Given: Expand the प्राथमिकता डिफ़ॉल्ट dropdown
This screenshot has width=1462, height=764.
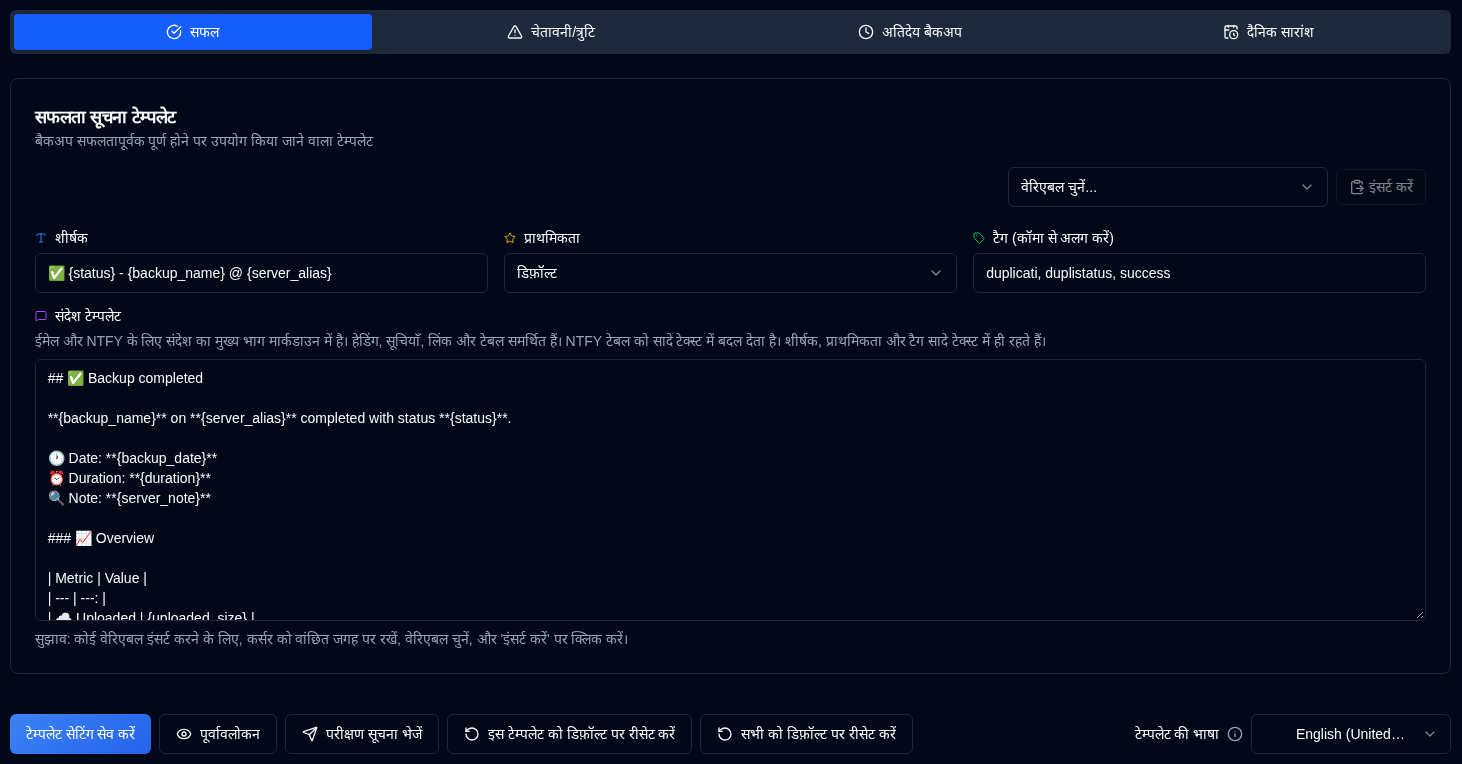Looking at the screenshot, I should click(730, 273).
